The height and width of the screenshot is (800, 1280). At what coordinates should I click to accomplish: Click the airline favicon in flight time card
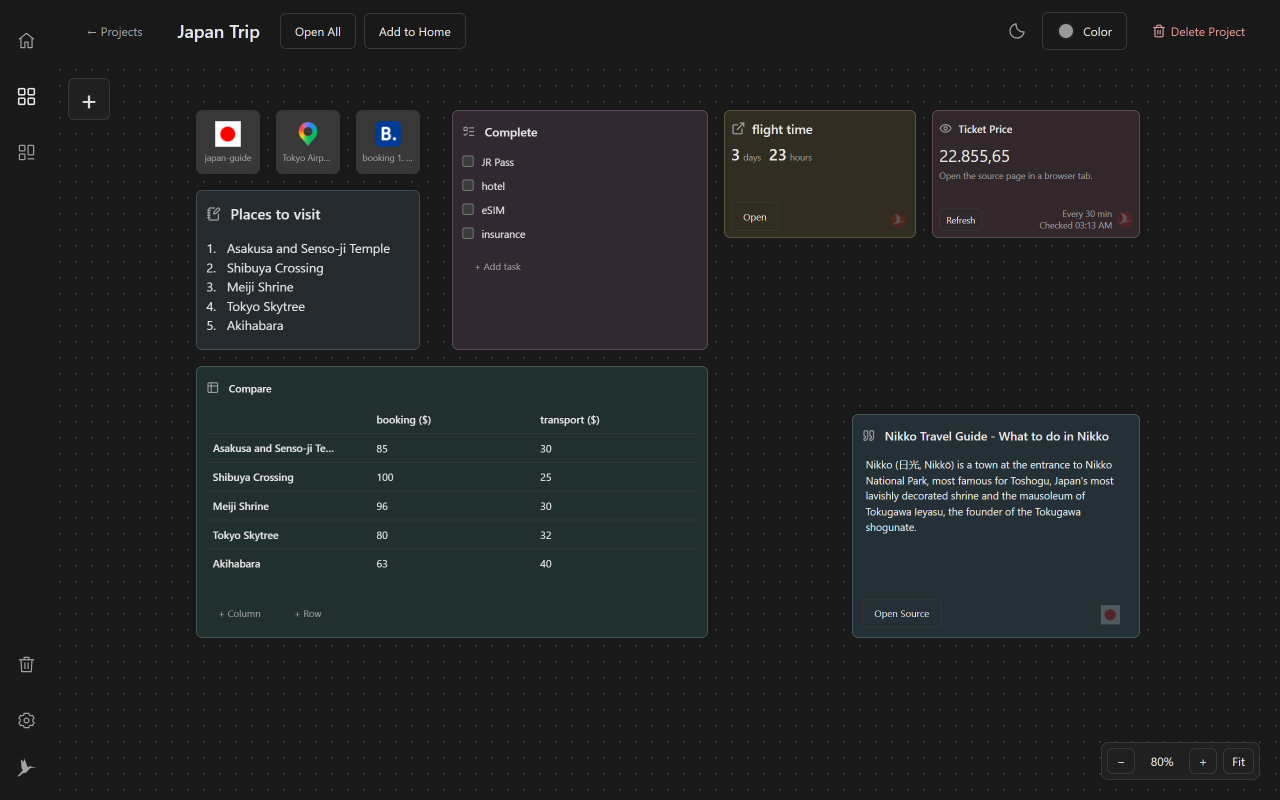point(898,219)
